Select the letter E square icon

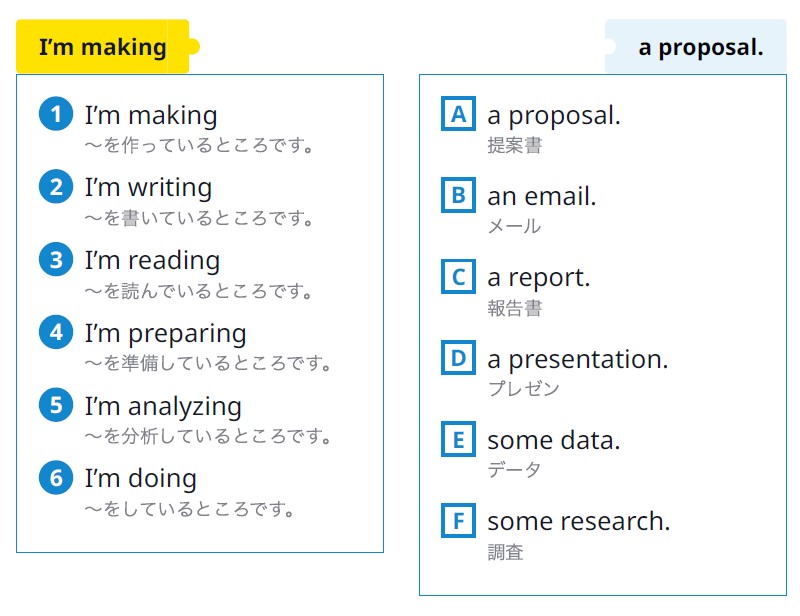pyautogui.click(x=458, y=439)
